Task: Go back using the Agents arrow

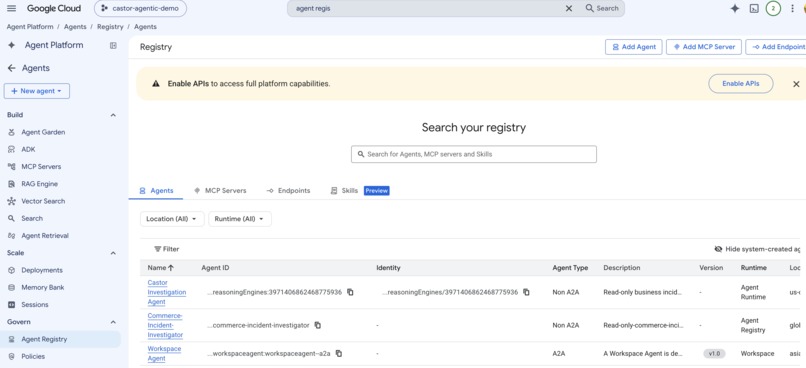Action: click(x=11, y=68)
